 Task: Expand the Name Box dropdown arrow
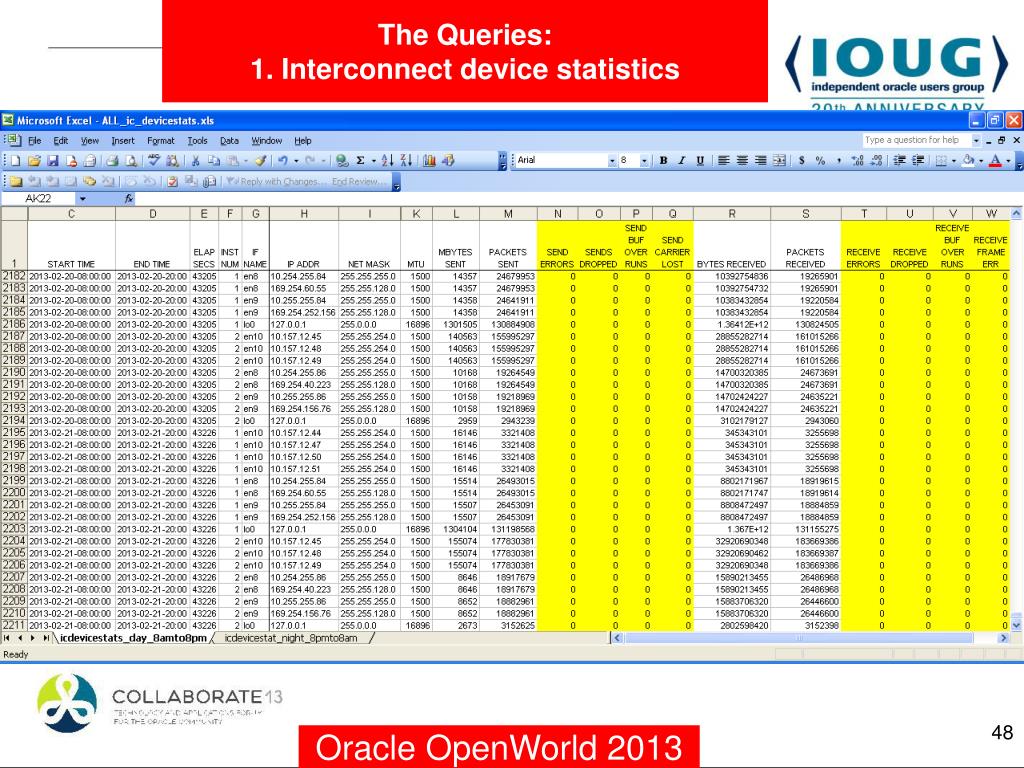click(x=82, y=199)
